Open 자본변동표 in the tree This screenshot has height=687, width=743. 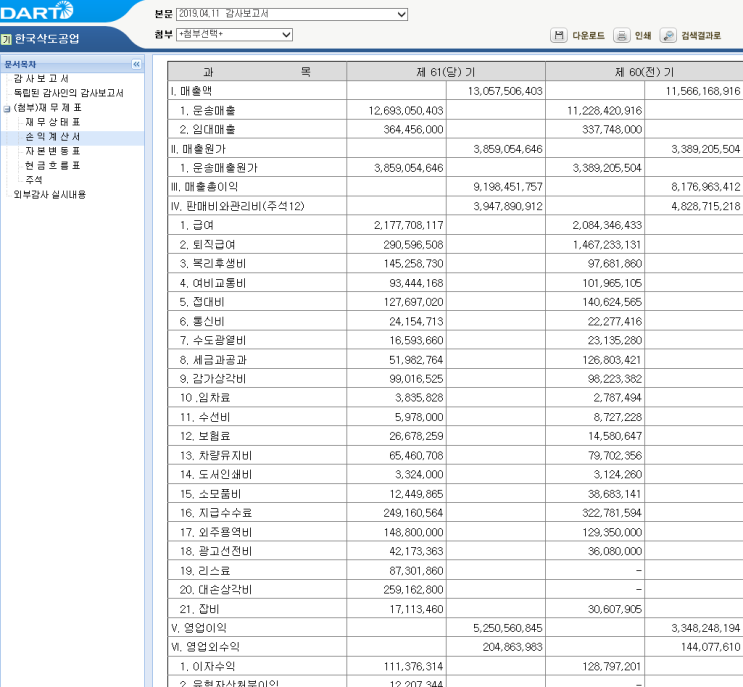click(53, 151)
